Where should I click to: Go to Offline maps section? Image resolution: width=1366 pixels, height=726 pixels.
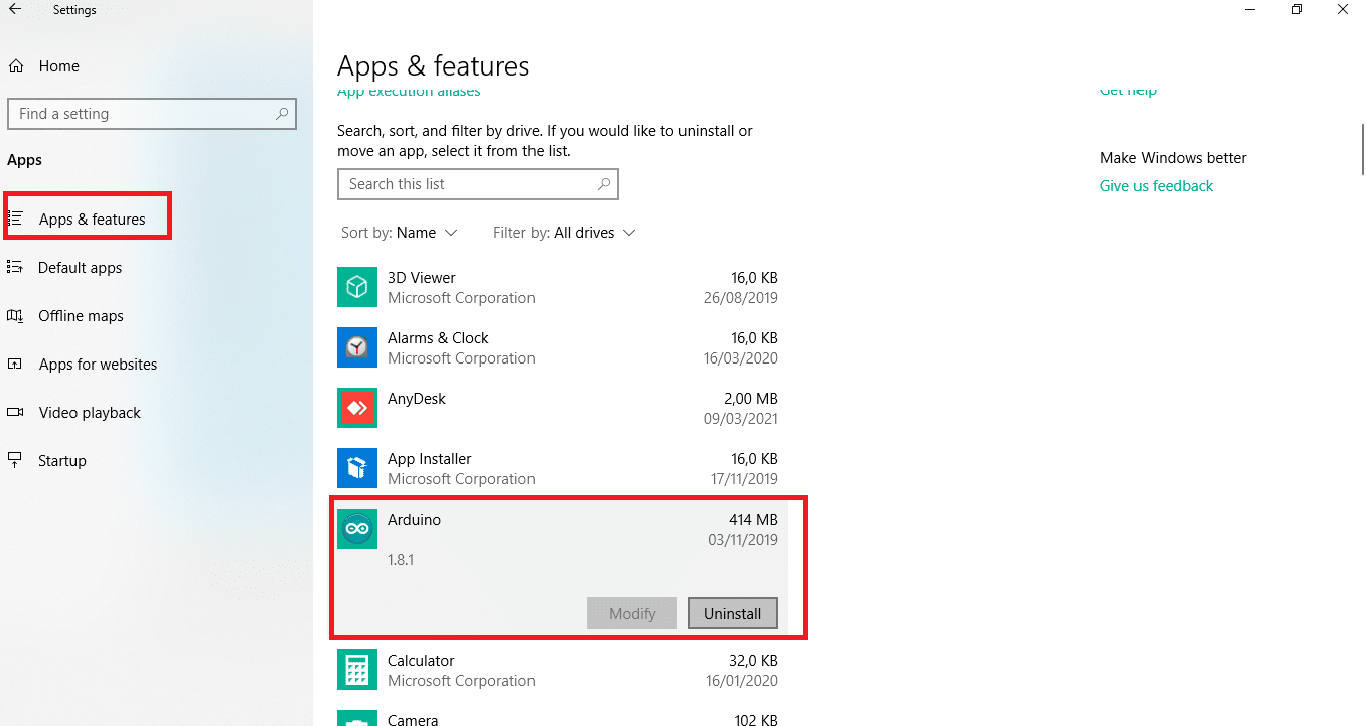(x=81, y=316)
